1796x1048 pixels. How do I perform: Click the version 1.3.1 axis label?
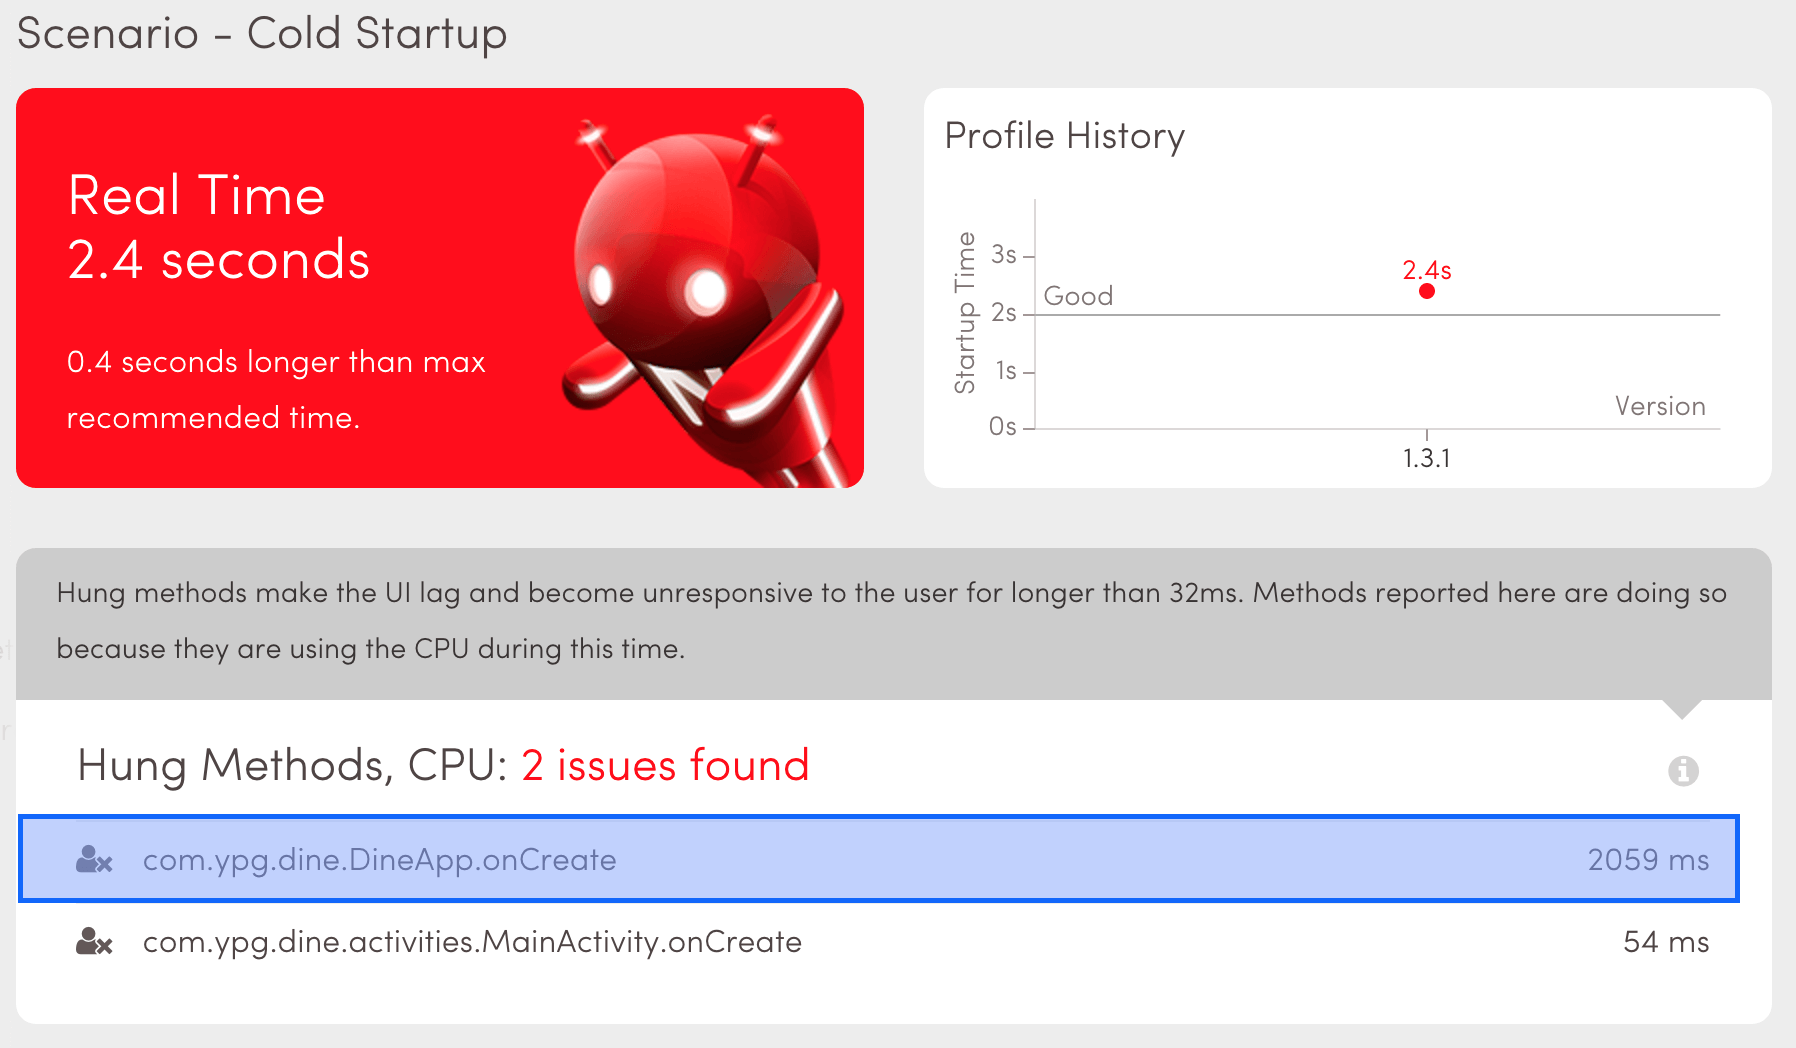[x=1427, y=459]
